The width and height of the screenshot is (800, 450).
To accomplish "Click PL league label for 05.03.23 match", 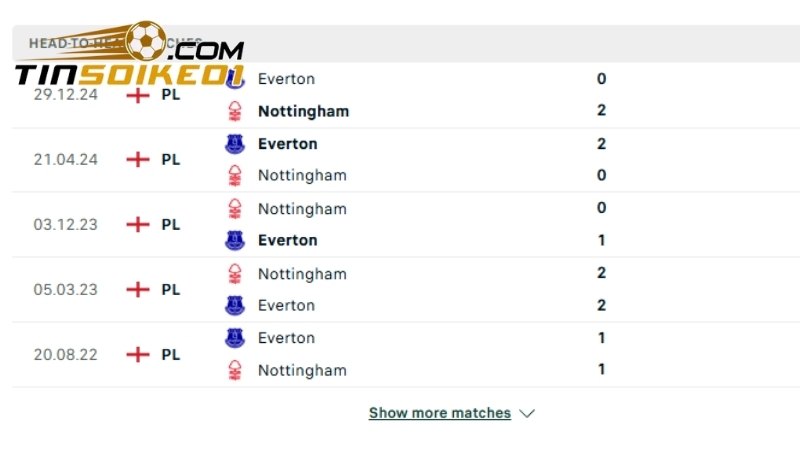I will click(171, 289).
